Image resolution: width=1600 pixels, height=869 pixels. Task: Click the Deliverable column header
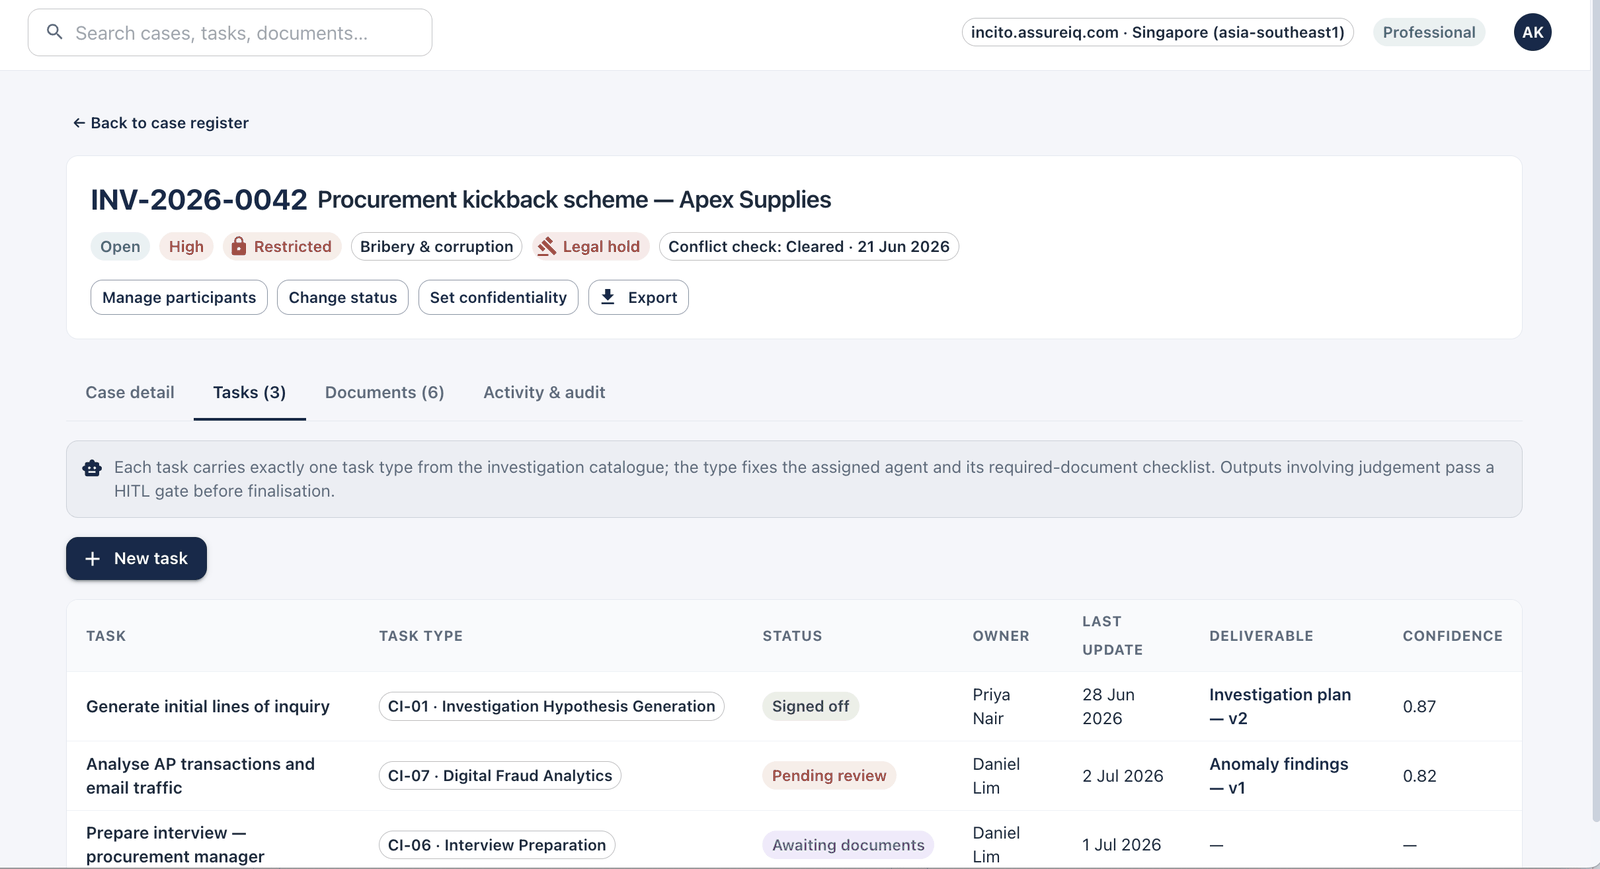(1261, 636)
